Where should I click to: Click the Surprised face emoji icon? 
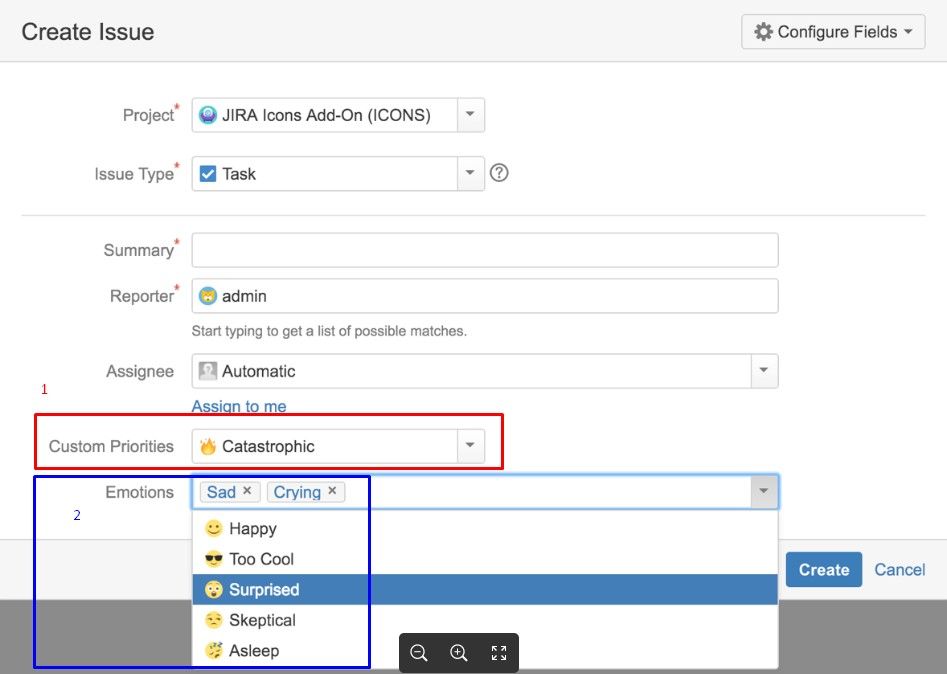(x=214, y=589)
